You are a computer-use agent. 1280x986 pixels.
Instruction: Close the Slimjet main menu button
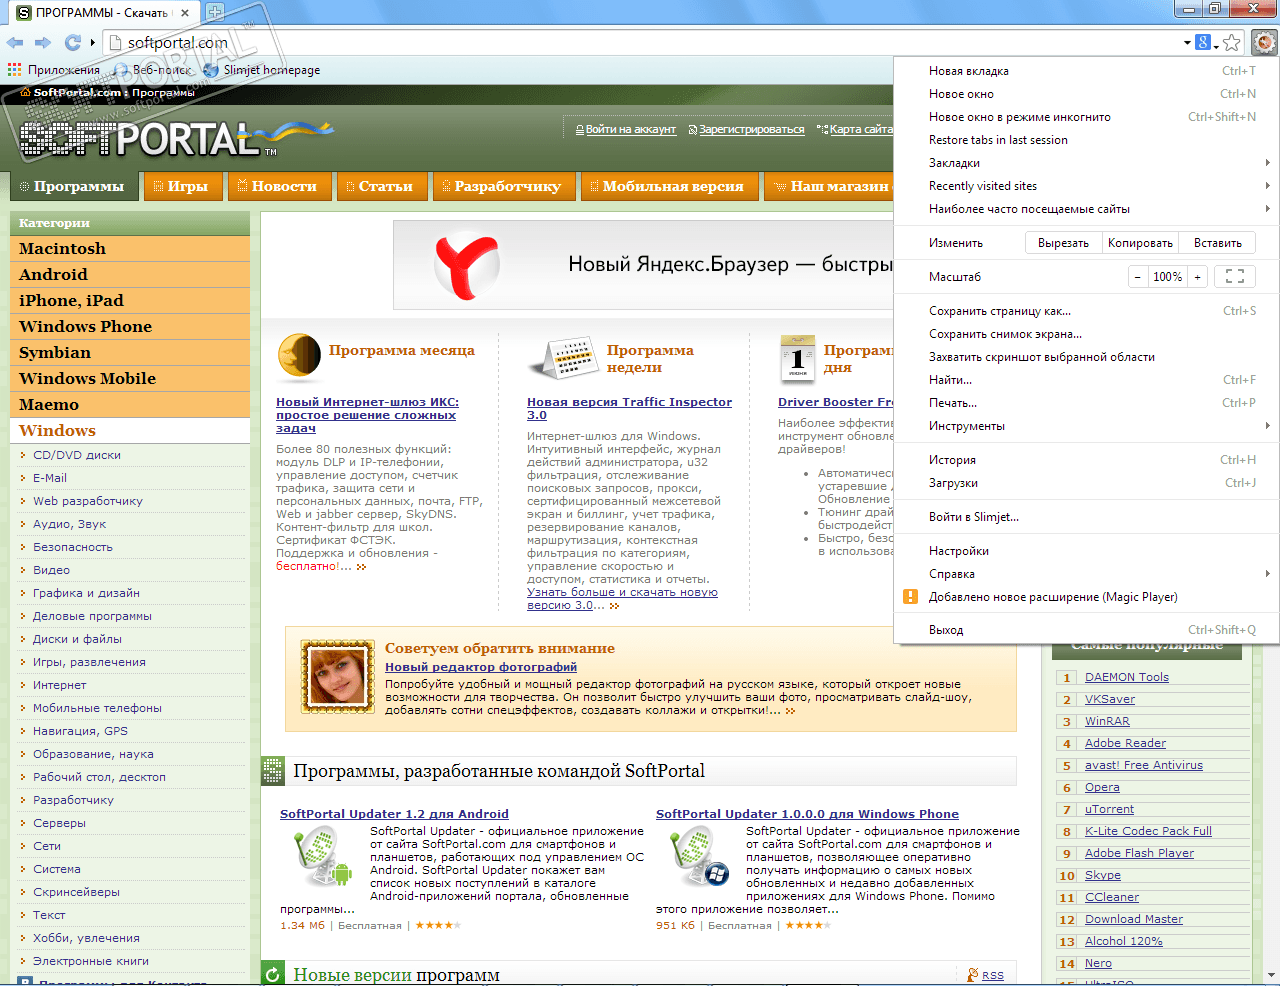[x=1264, y=43]
